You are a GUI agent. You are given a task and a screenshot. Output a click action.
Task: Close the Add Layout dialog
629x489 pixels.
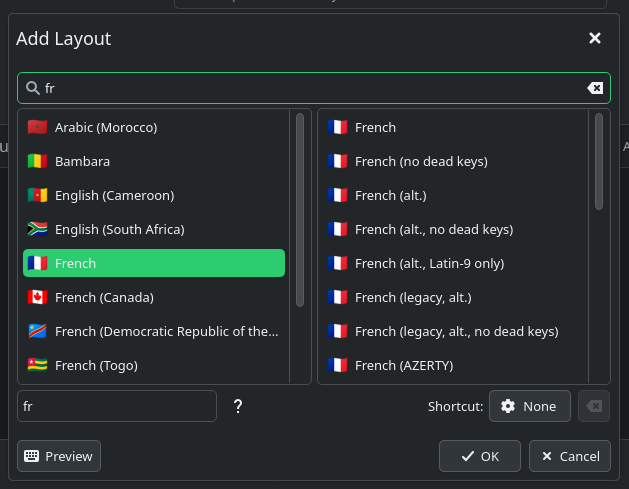pos(595,39)
